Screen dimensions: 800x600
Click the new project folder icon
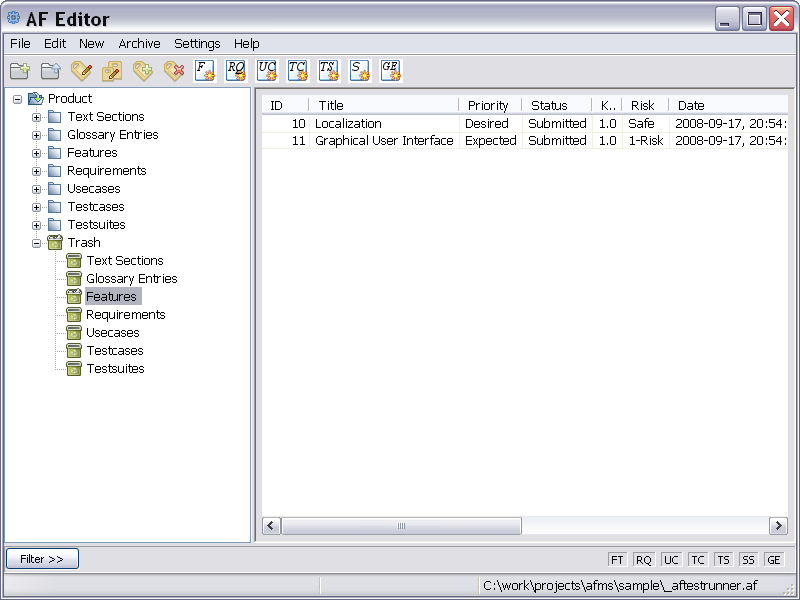[20, 70]
